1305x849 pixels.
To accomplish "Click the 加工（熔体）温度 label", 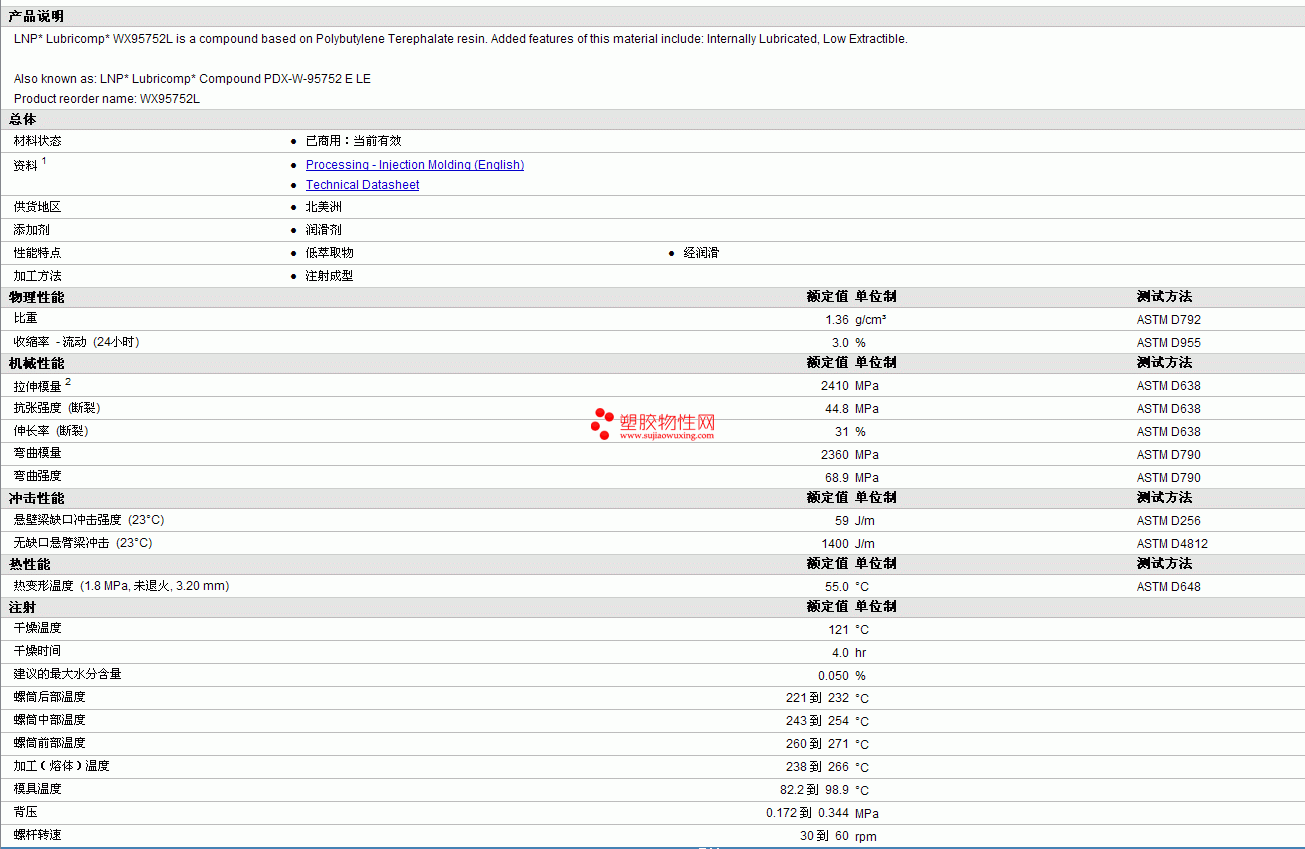I will (x=61, y=766).
